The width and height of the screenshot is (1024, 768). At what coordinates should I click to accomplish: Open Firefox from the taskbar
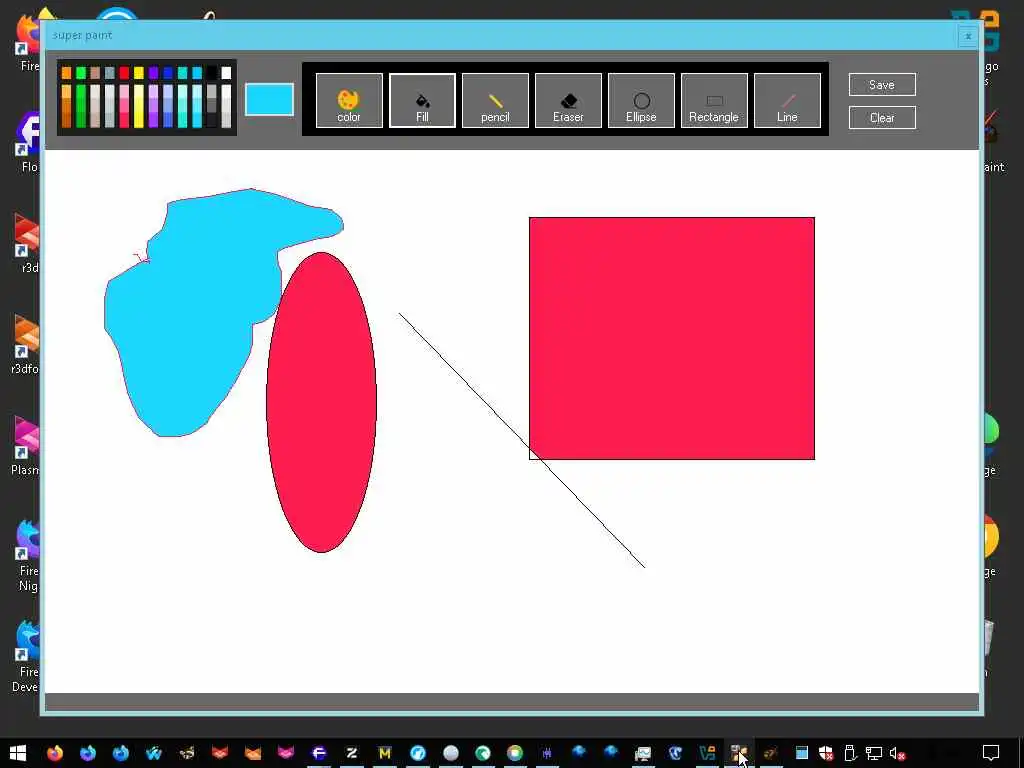click(x=55, y=753)
